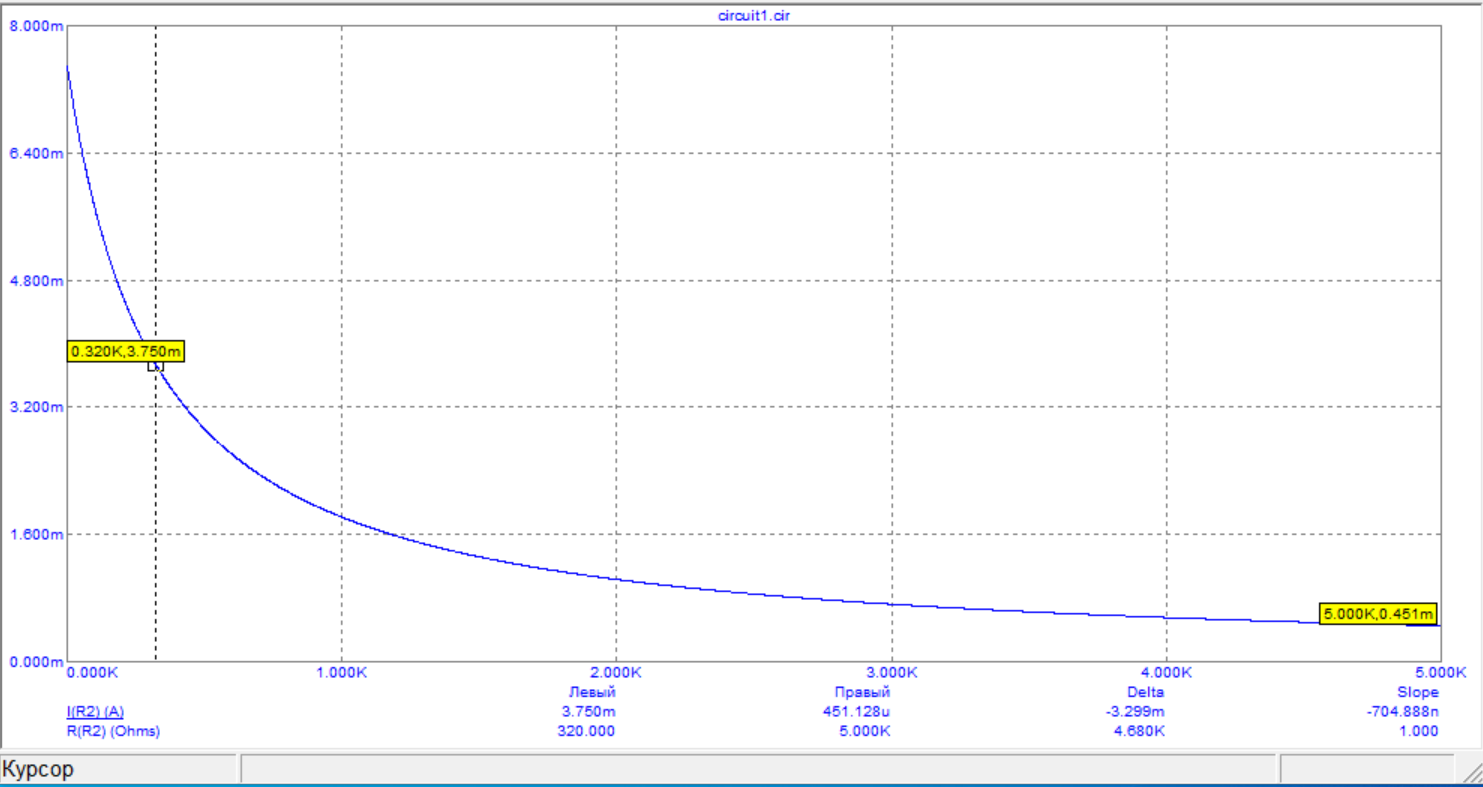This screenshot has width=1483, height=787.
Task: Click the 4.000K X-axis label
Action: (1167, 672)
